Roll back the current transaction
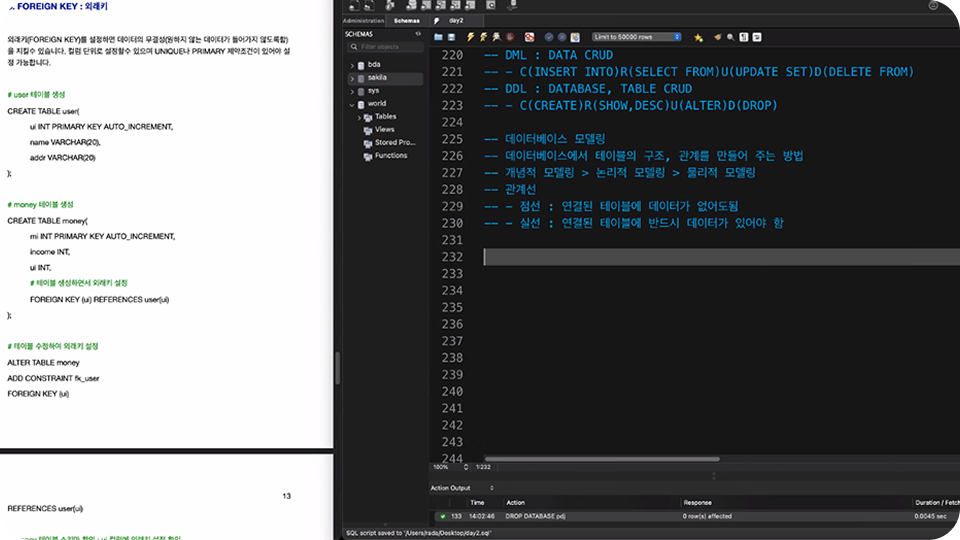The height and width of the screenshot is (540, 960). click(x=562, y=37)
